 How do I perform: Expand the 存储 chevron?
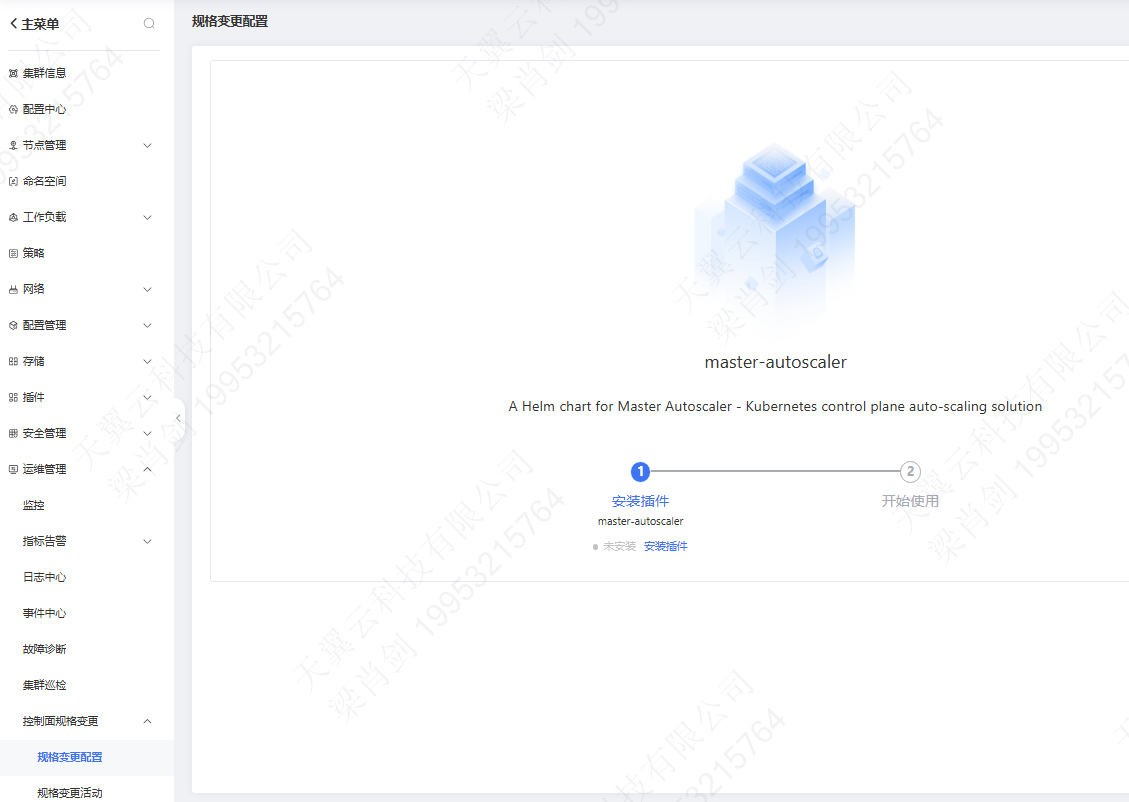(148, 361)
